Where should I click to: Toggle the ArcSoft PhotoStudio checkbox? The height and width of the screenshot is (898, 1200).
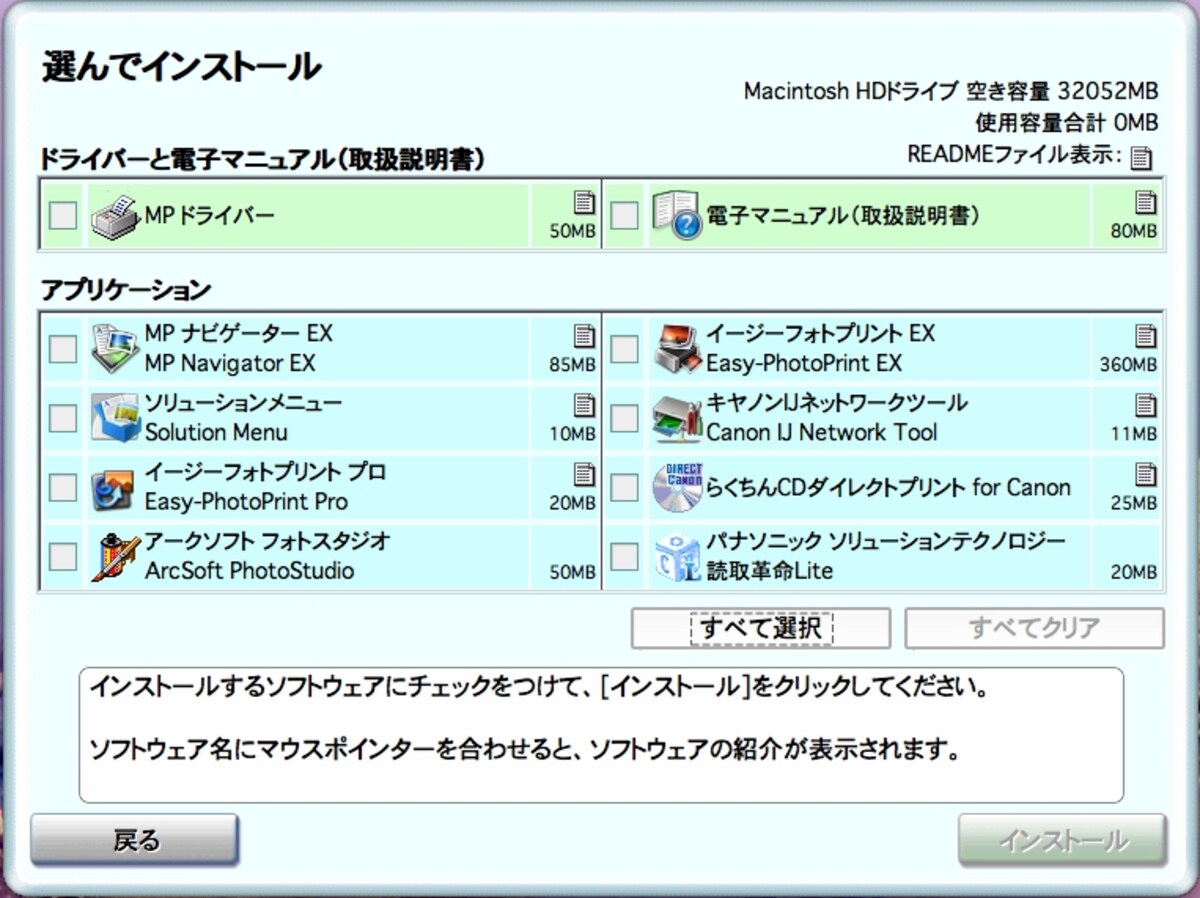coord(63,556)
